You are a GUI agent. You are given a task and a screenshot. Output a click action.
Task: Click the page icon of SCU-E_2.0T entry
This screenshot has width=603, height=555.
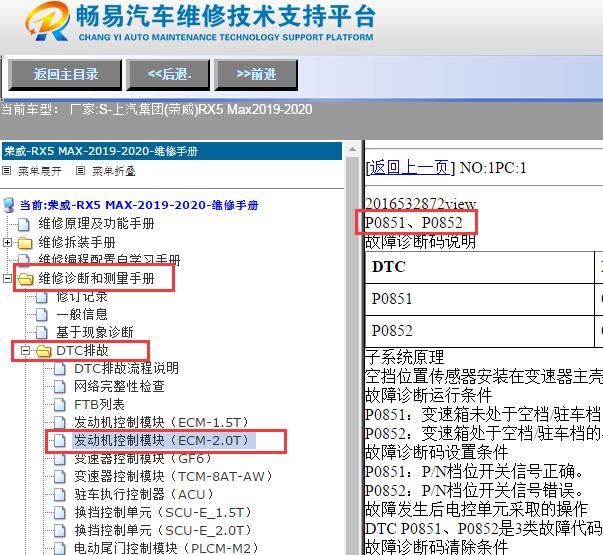[60, 531]
